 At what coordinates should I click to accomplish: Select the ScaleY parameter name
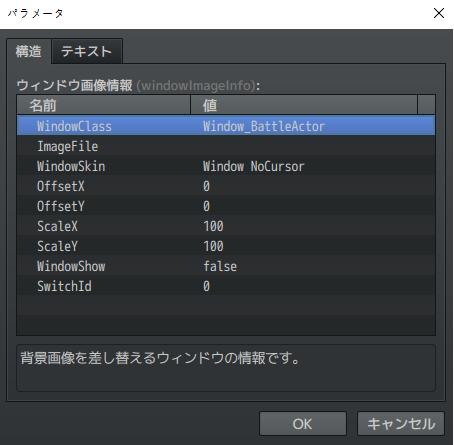(57, 246)
